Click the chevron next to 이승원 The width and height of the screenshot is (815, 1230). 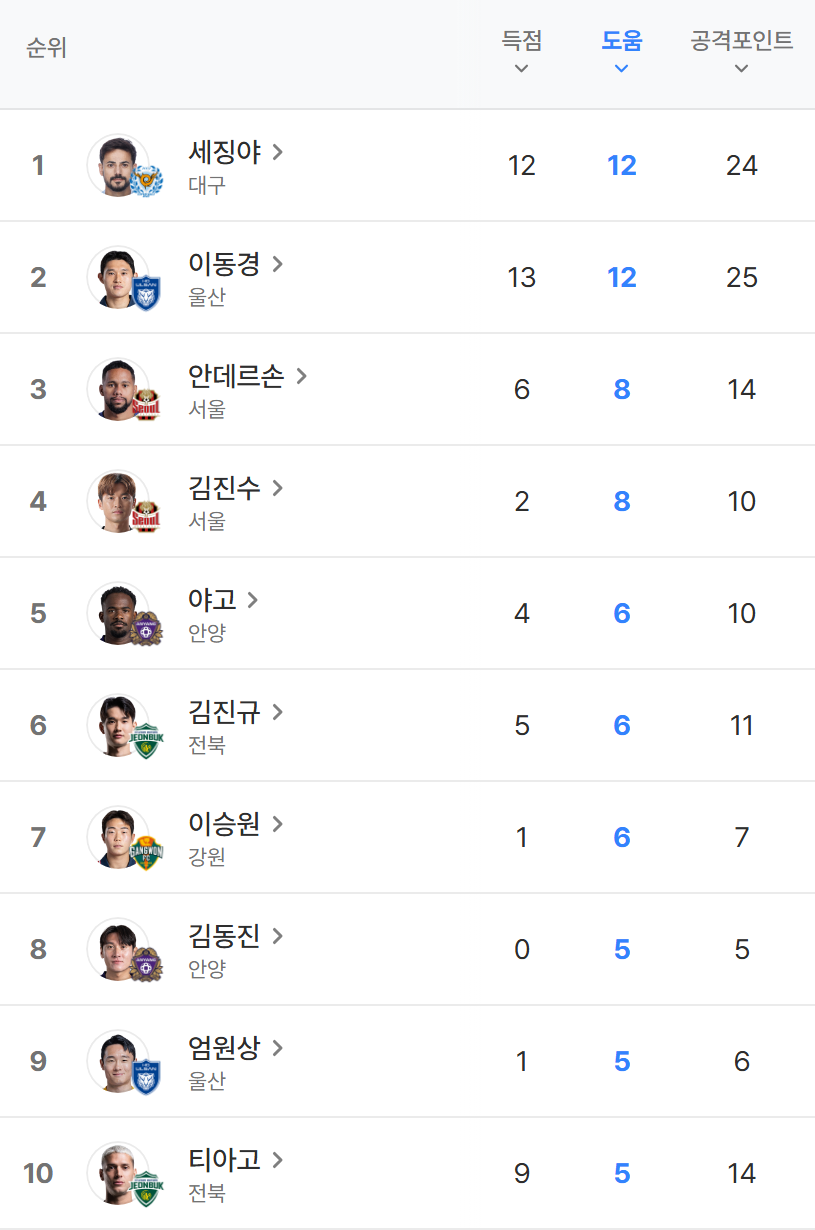tap(278, 824)
